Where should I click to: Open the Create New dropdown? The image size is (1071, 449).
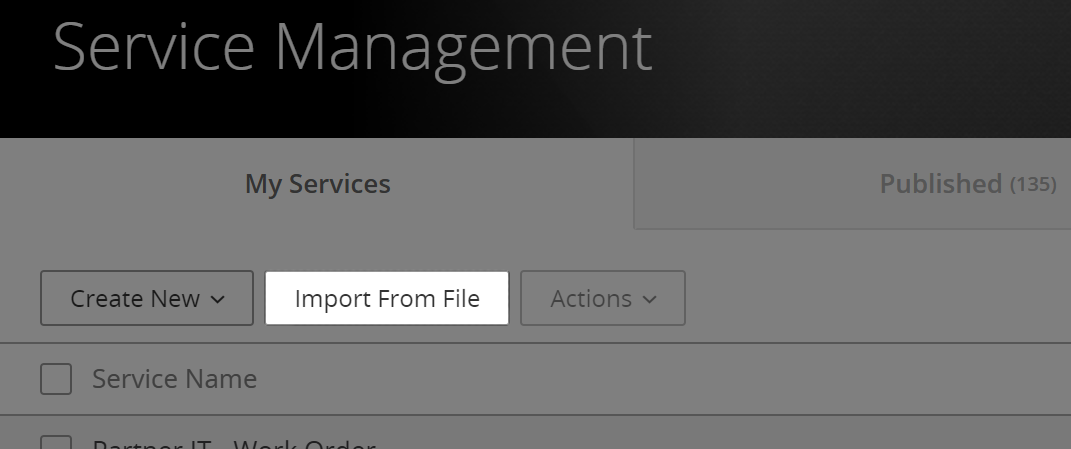147,298
